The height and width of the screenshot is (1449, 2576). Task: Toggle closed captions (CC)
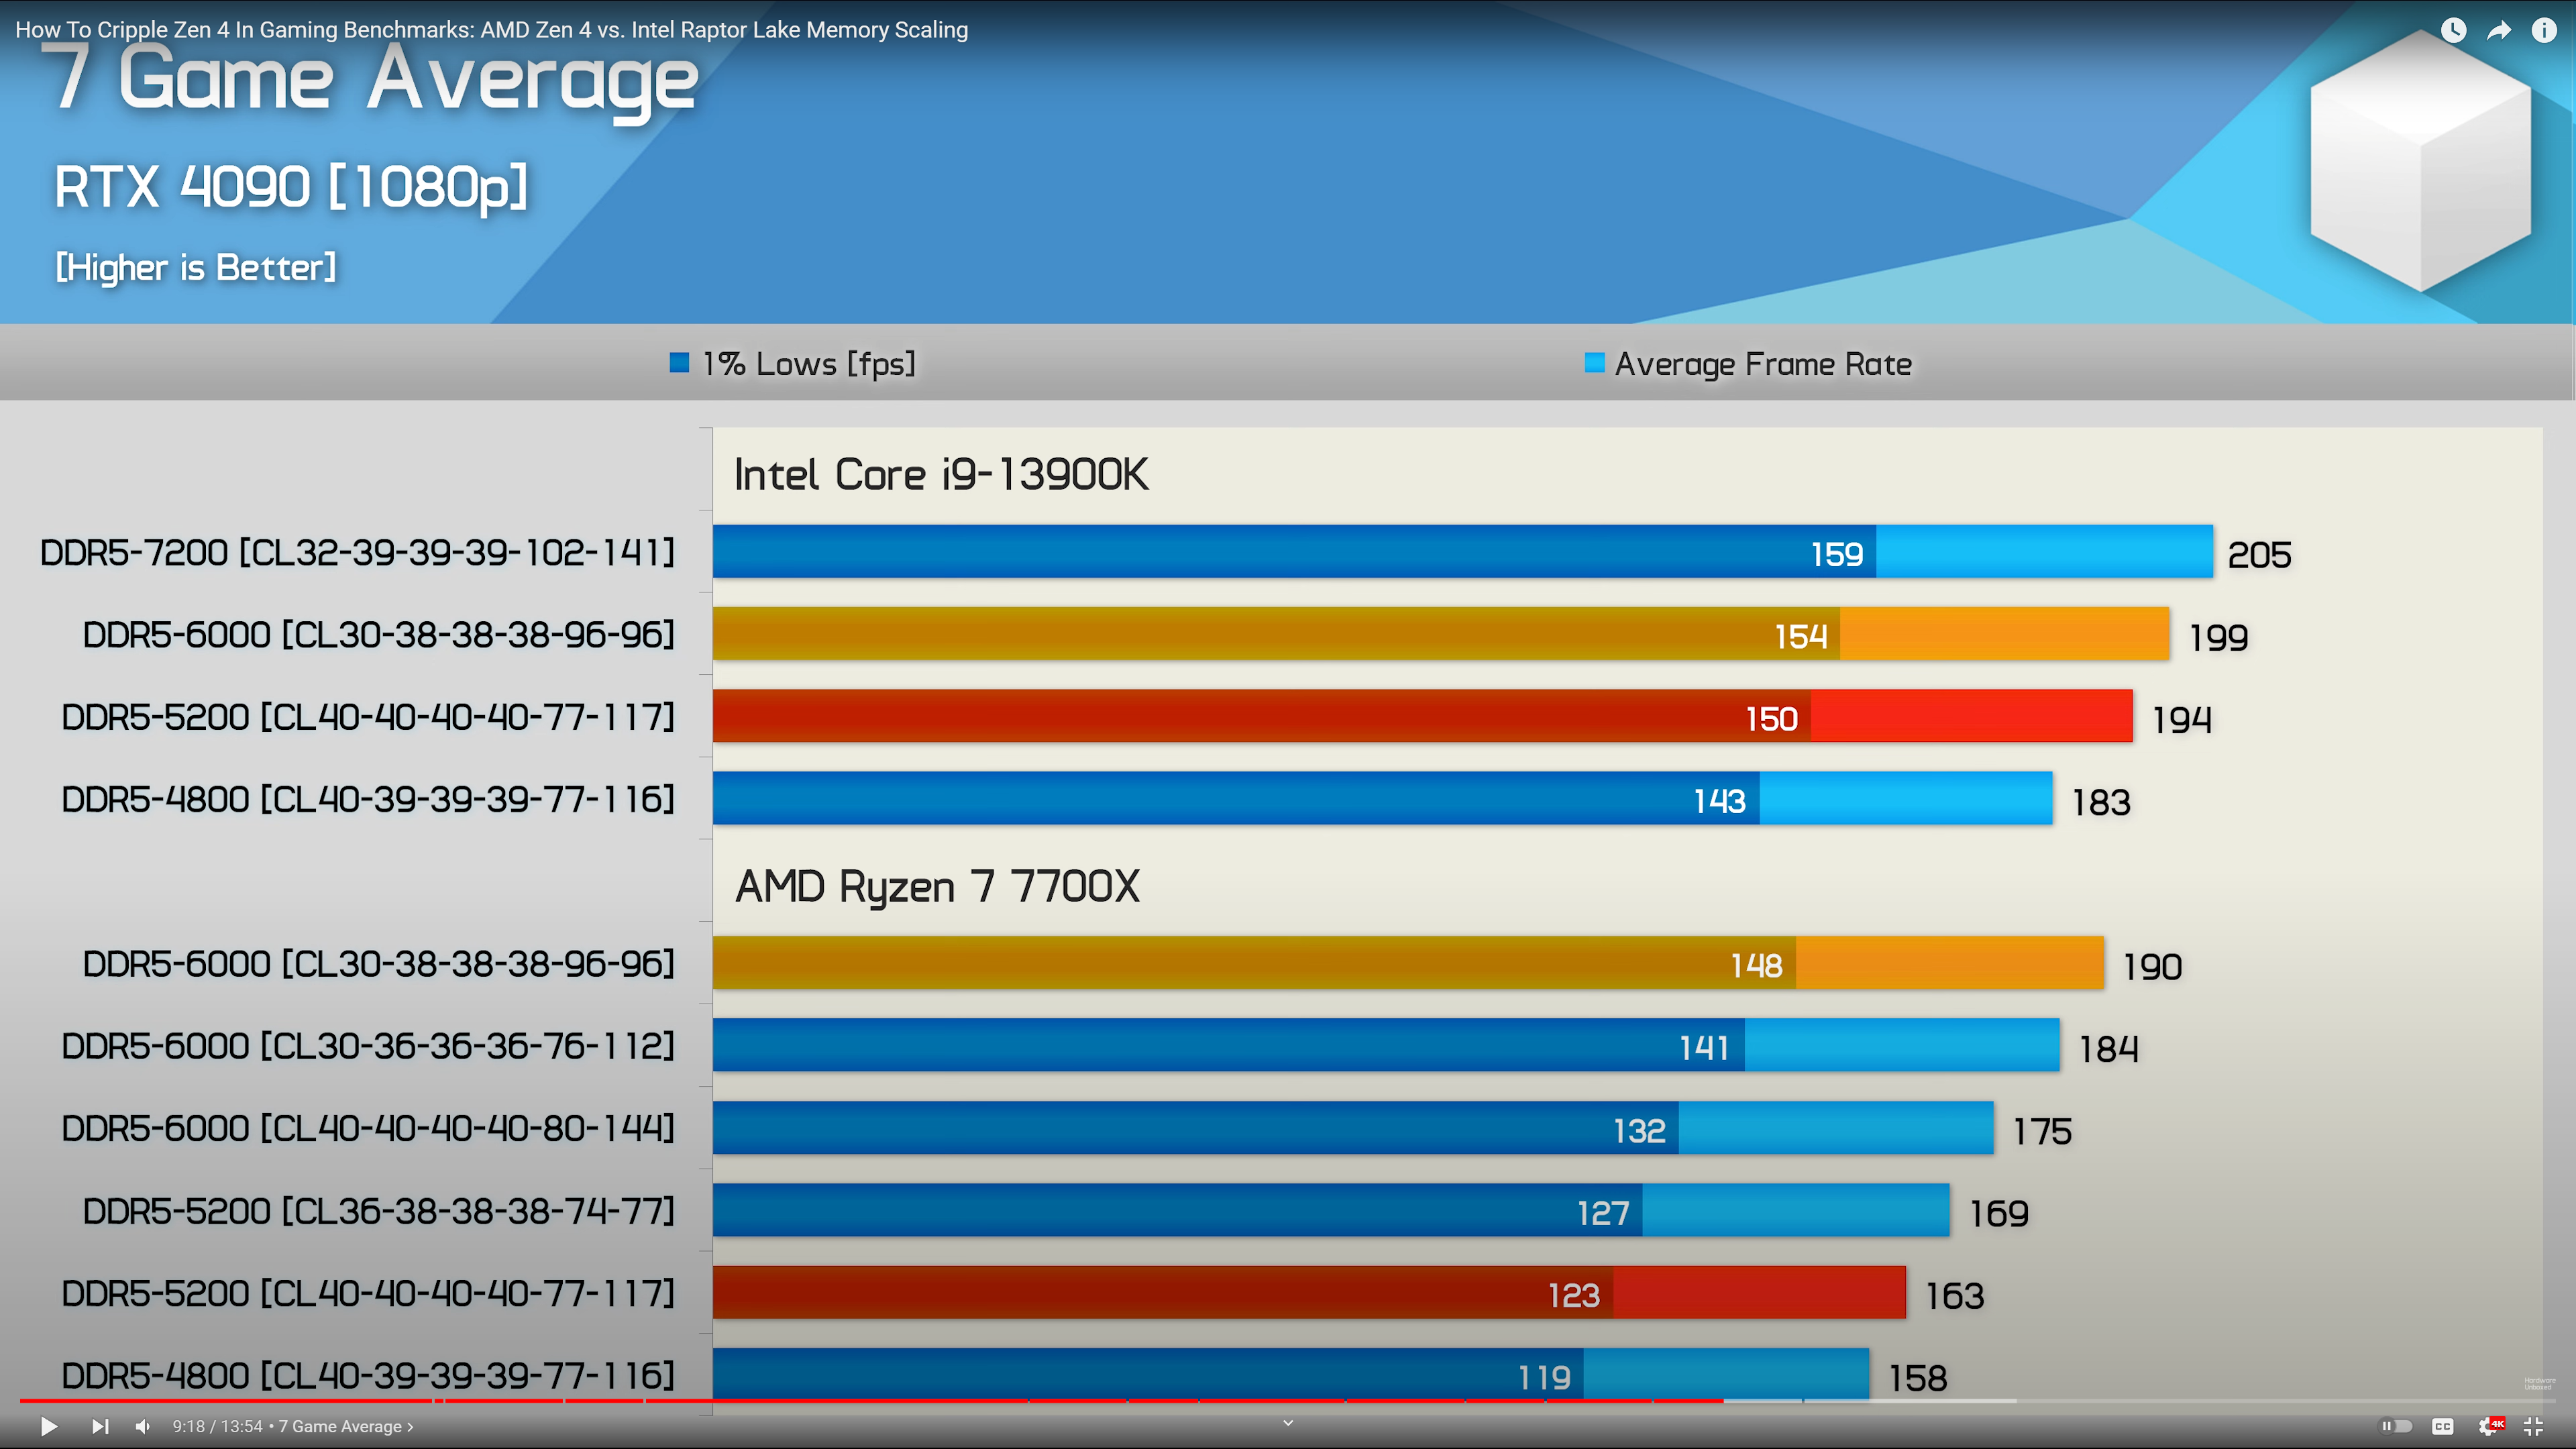click(x=2442, y=1426)
